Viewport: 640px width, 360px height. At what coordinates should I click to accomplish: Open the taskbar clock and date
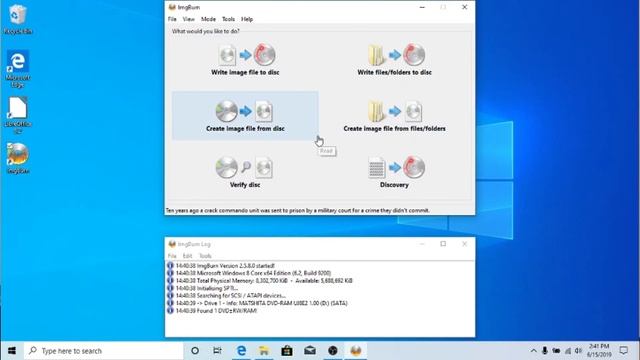pyautogui.click(x=599, y=351)
